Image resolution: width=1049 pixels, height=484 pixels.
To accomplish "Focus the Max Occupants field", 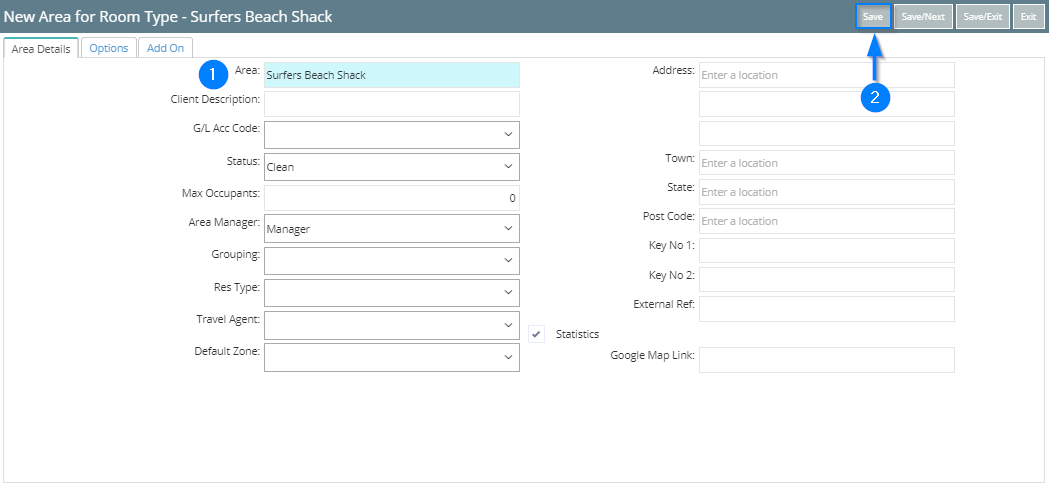I will [x=391, y=198].
